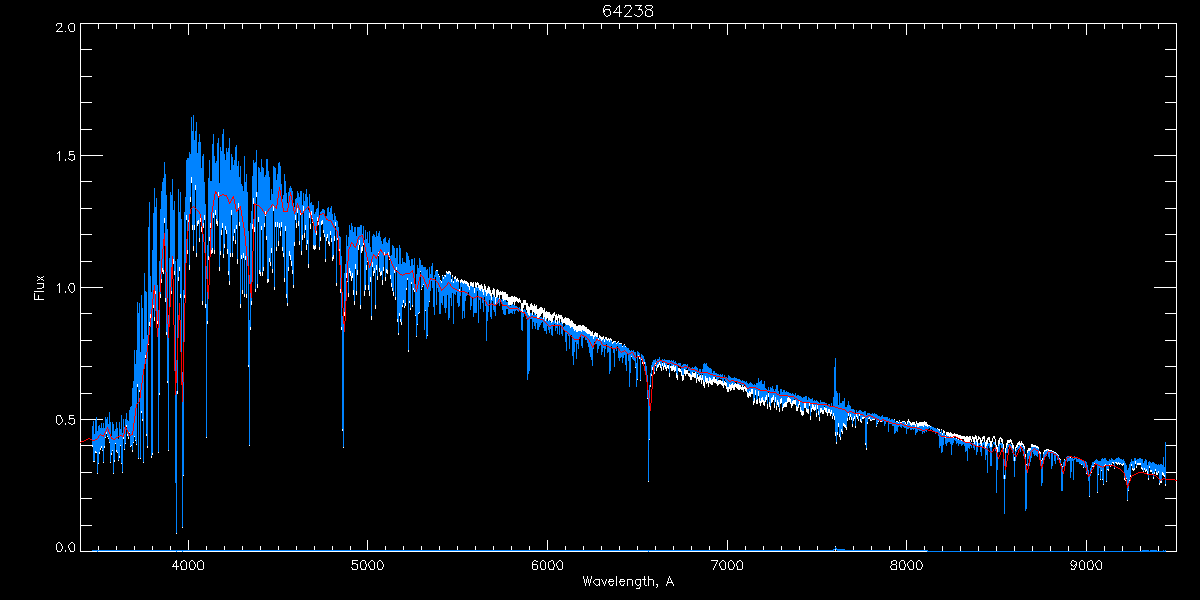Click the 0.0 flux tick label

pyautogui.click(x=64, y=547)
